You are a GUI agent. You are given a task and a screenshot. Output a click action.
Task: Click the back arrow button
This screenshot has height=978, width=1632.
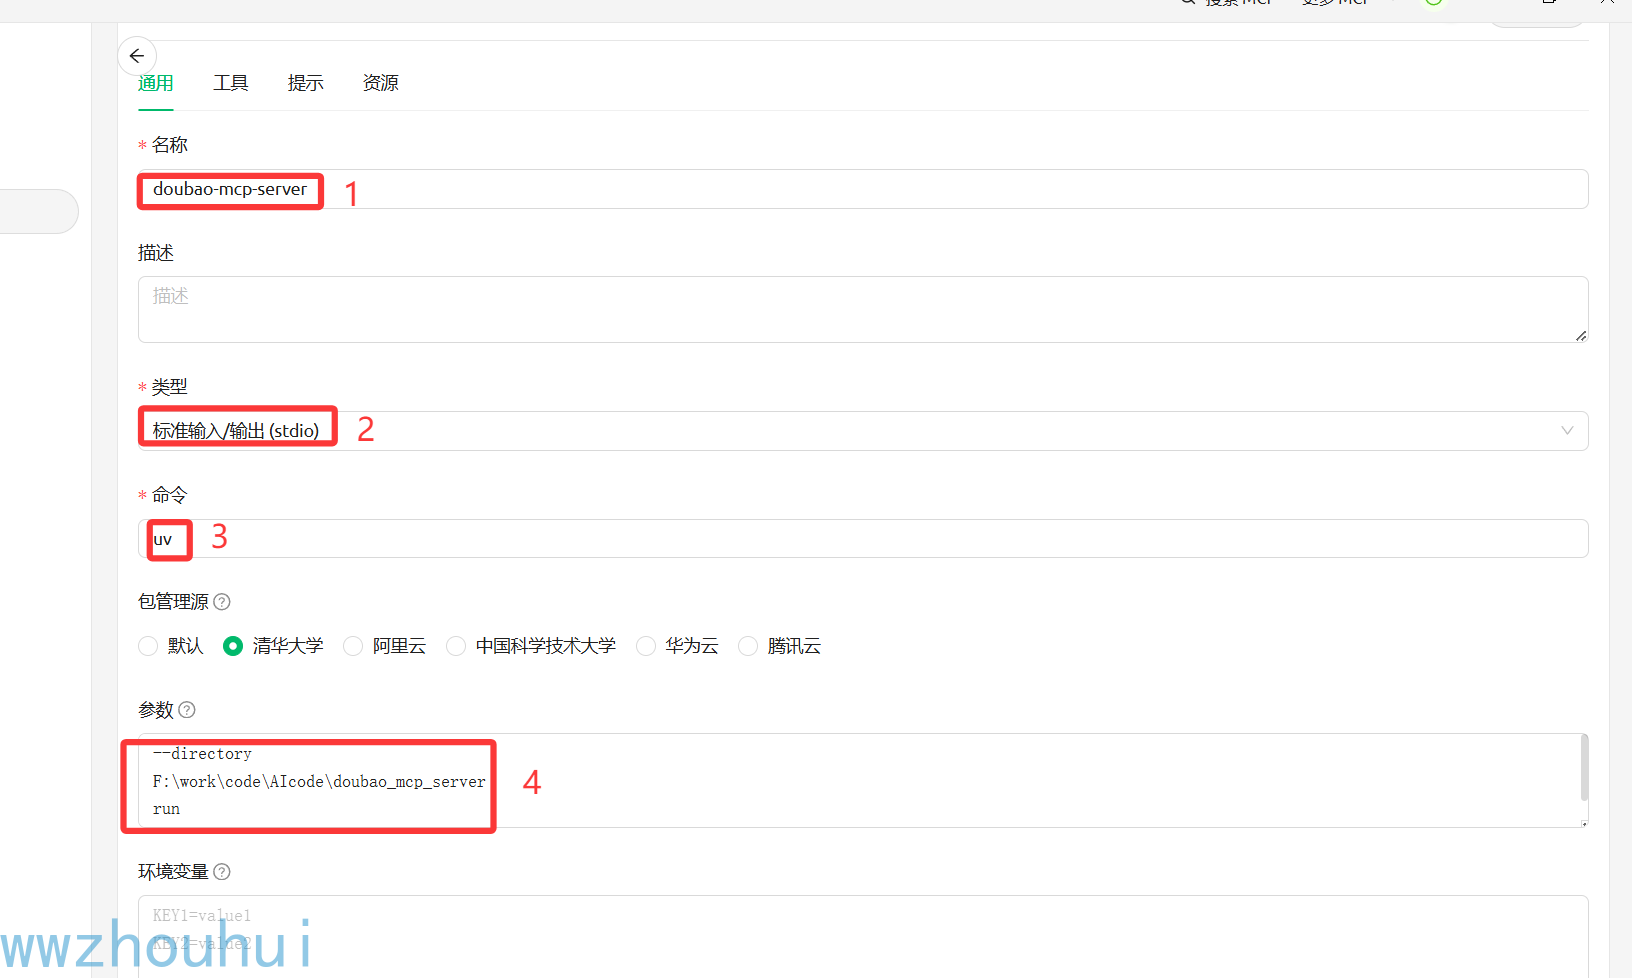click(137, 56)
